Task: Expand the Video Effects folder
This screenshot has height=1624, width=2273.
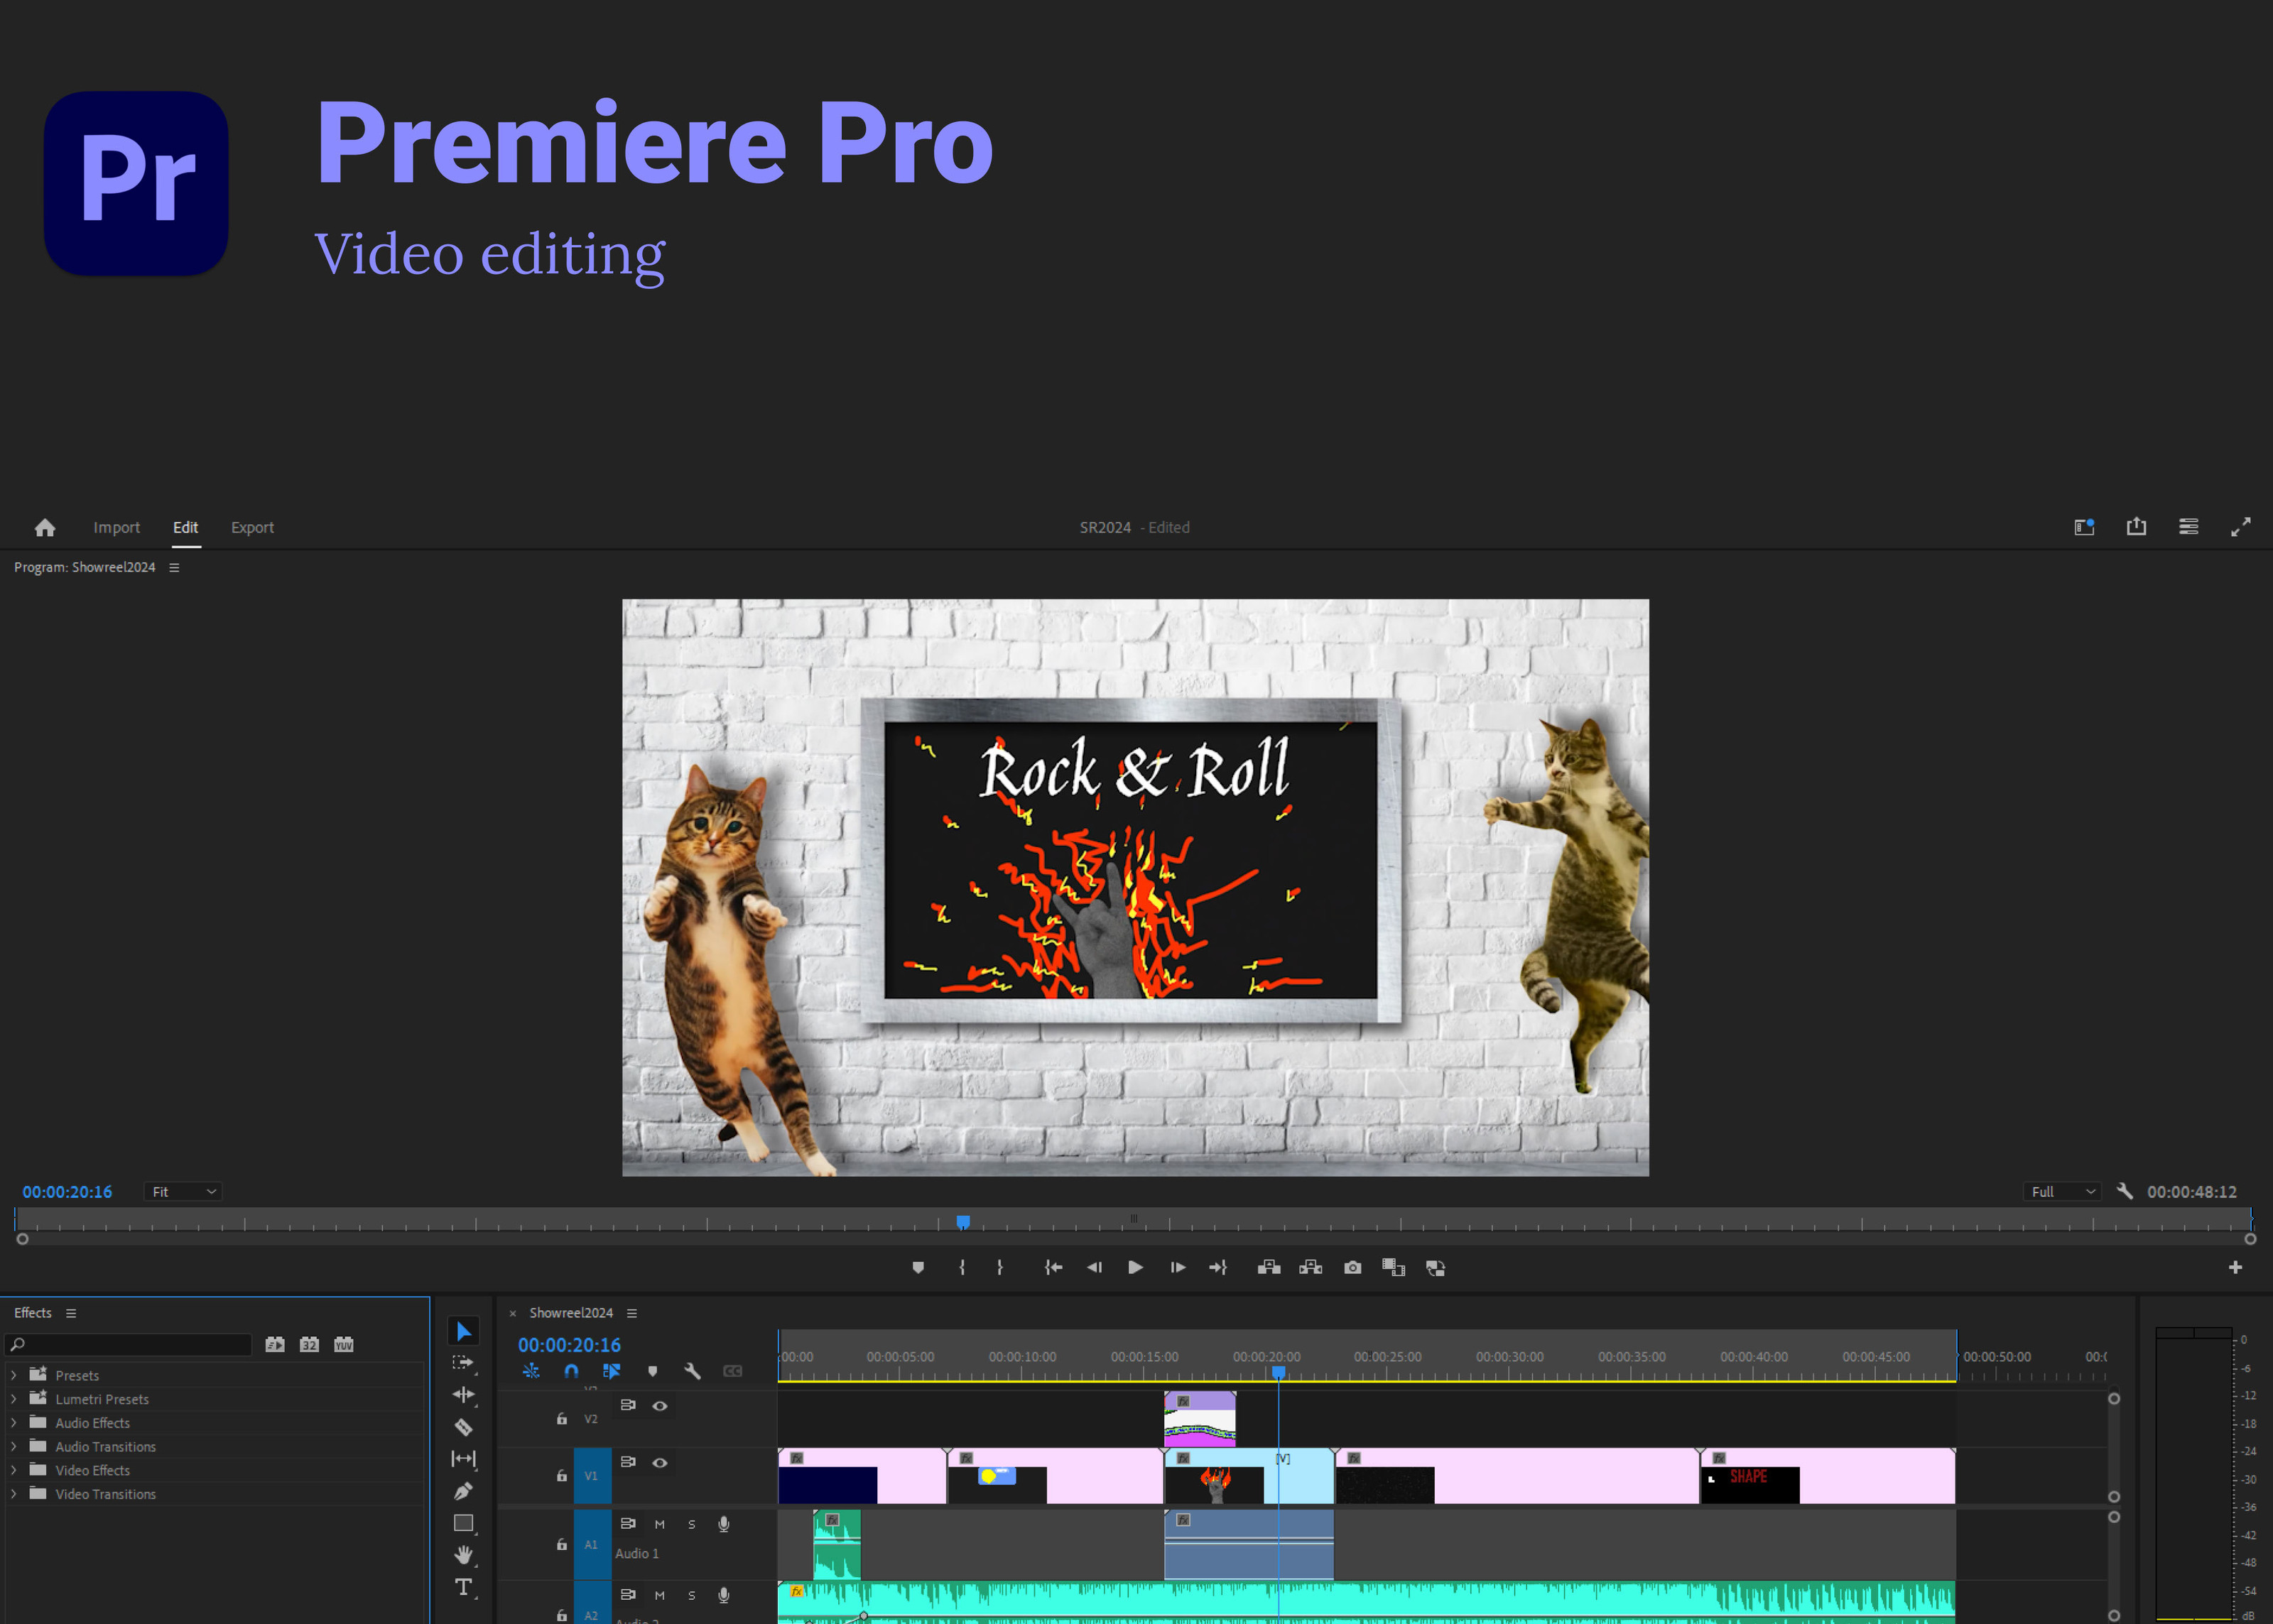Action: [x=13, y=1470]
